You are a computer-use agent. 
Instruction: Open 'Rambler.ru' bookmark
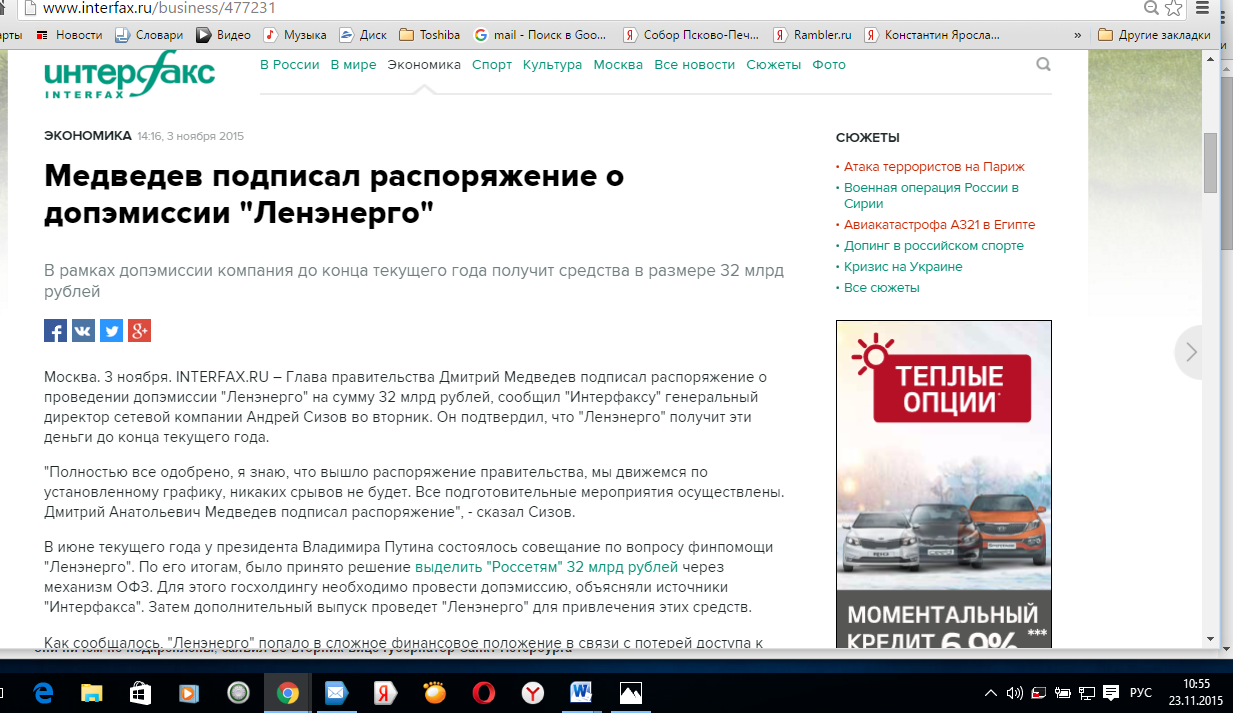coord(813,35)
